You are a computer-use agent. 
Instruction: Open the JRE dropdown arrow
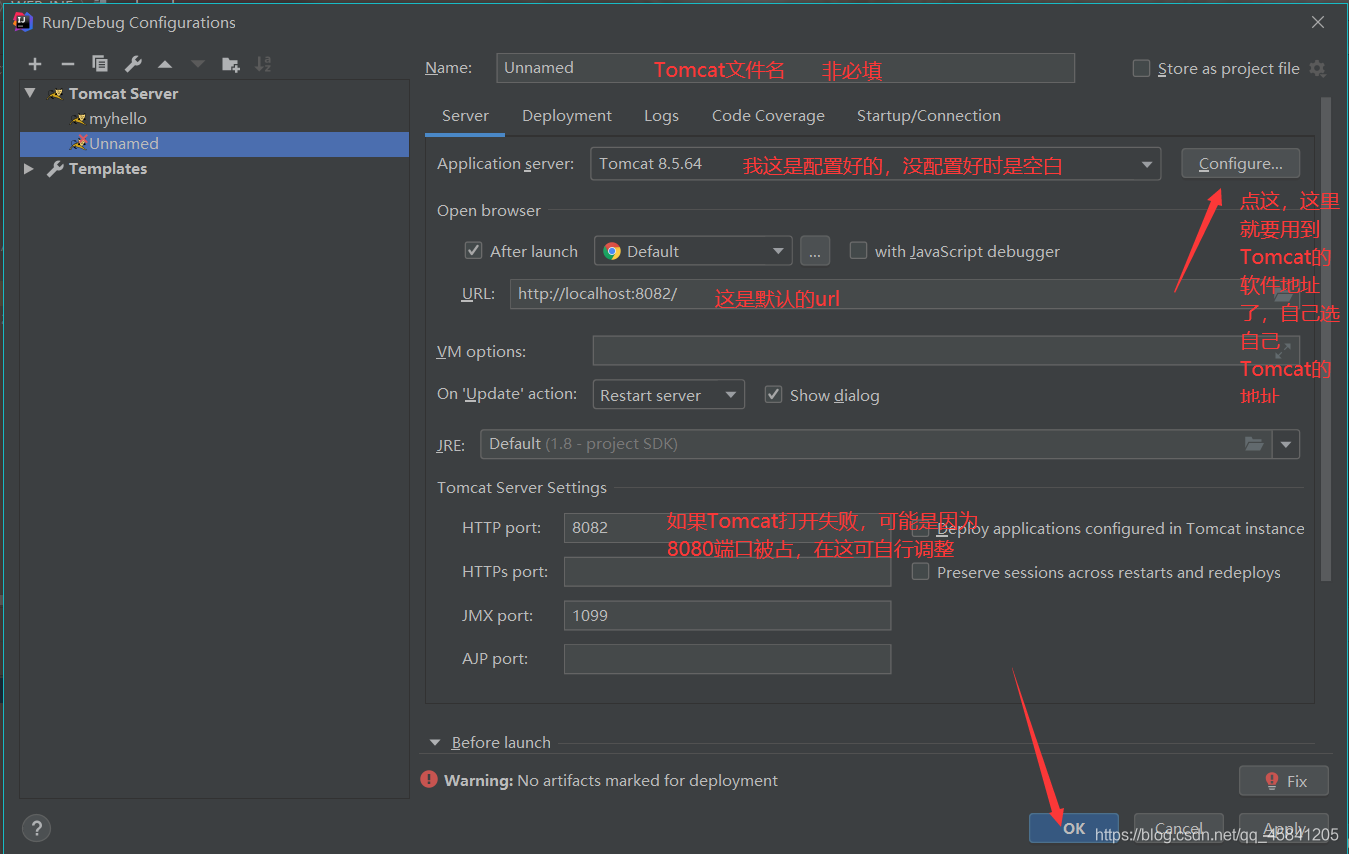coord(1286,444)
